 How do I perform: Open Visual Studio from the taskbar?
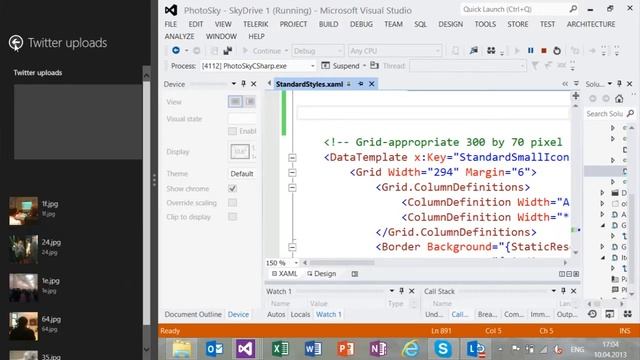[245, 349]
